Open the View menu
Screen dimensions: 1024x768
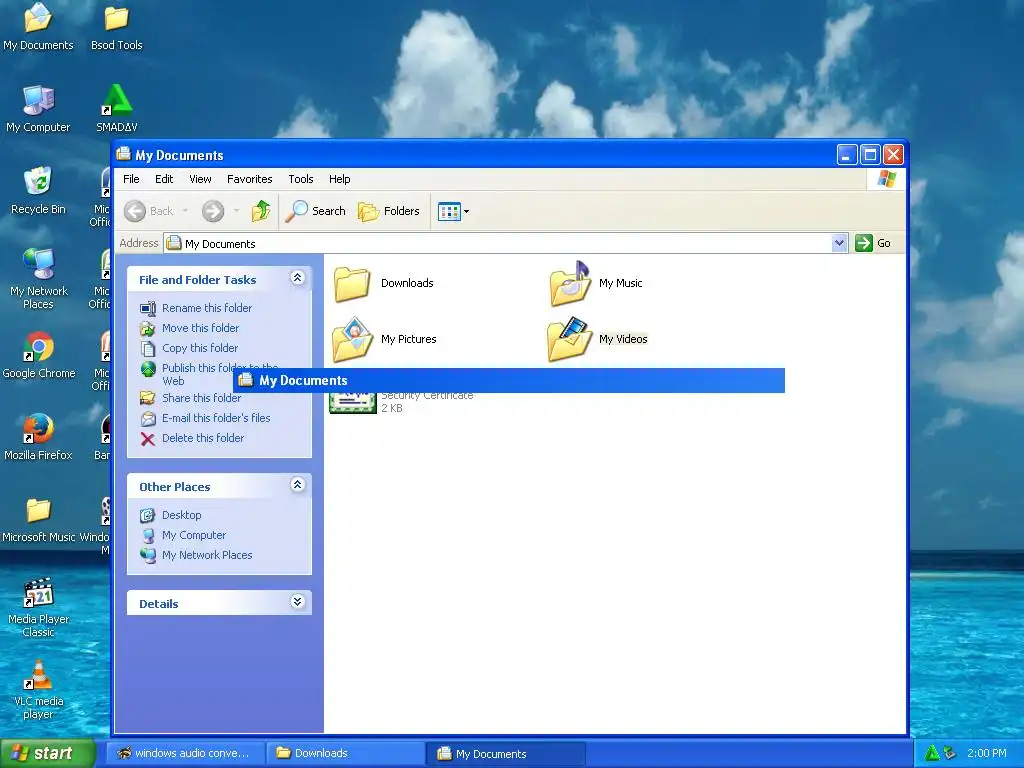(200, 179)
